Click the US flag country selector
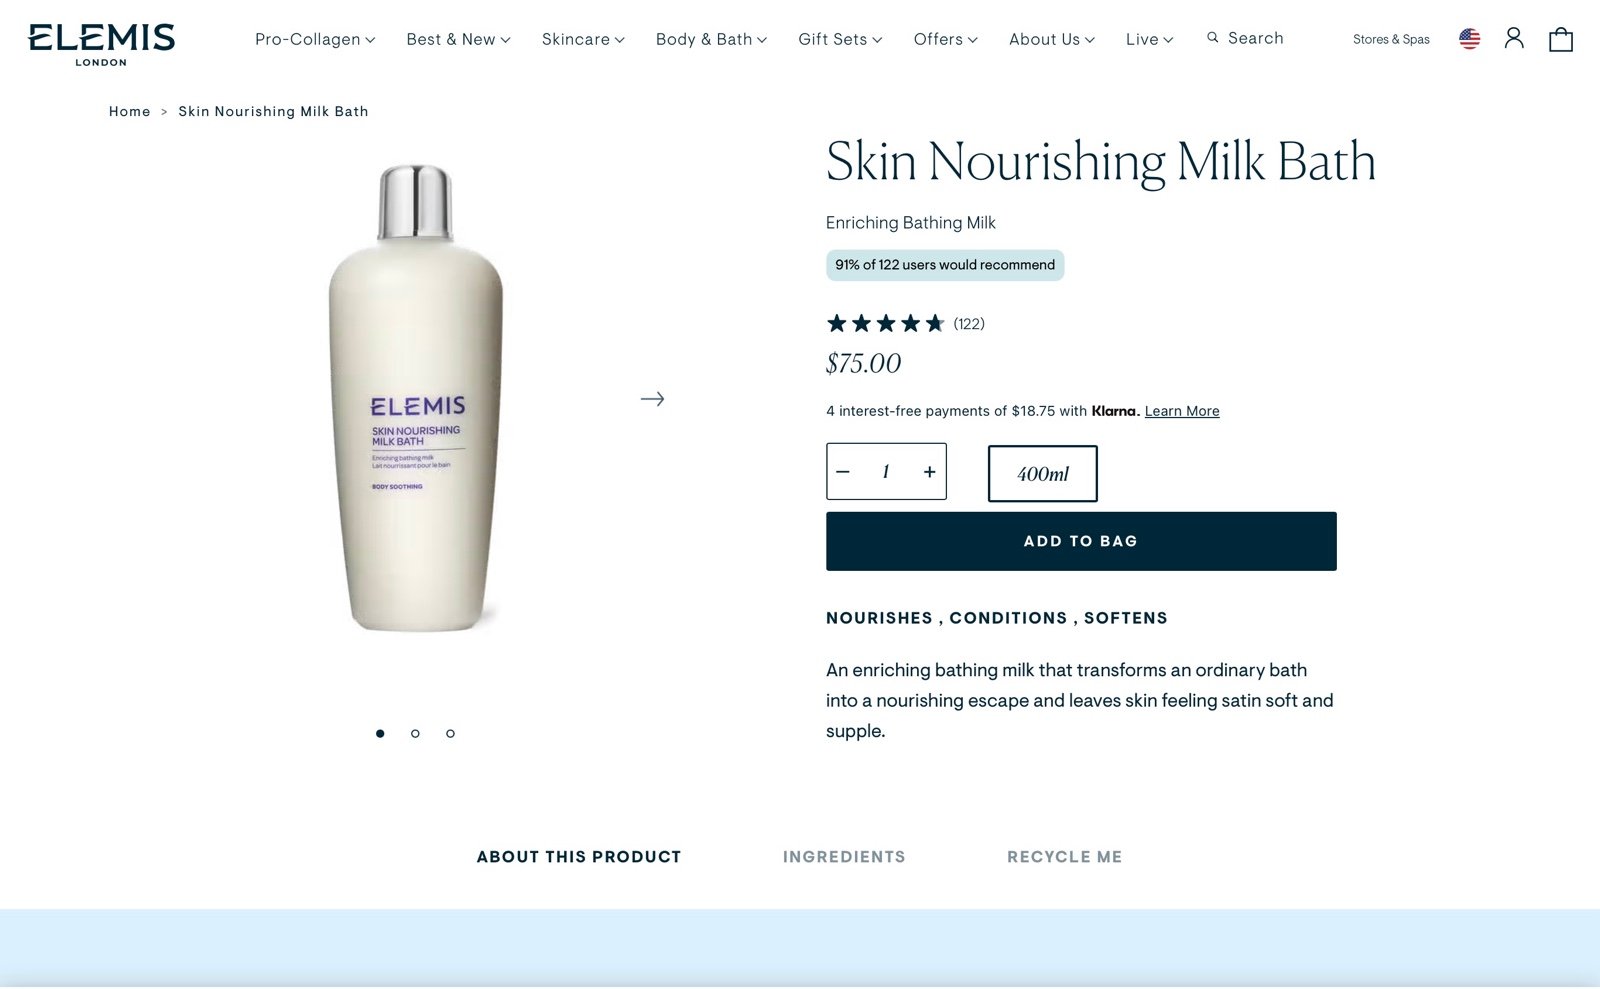The image size is (1600, 989). 1469,39
